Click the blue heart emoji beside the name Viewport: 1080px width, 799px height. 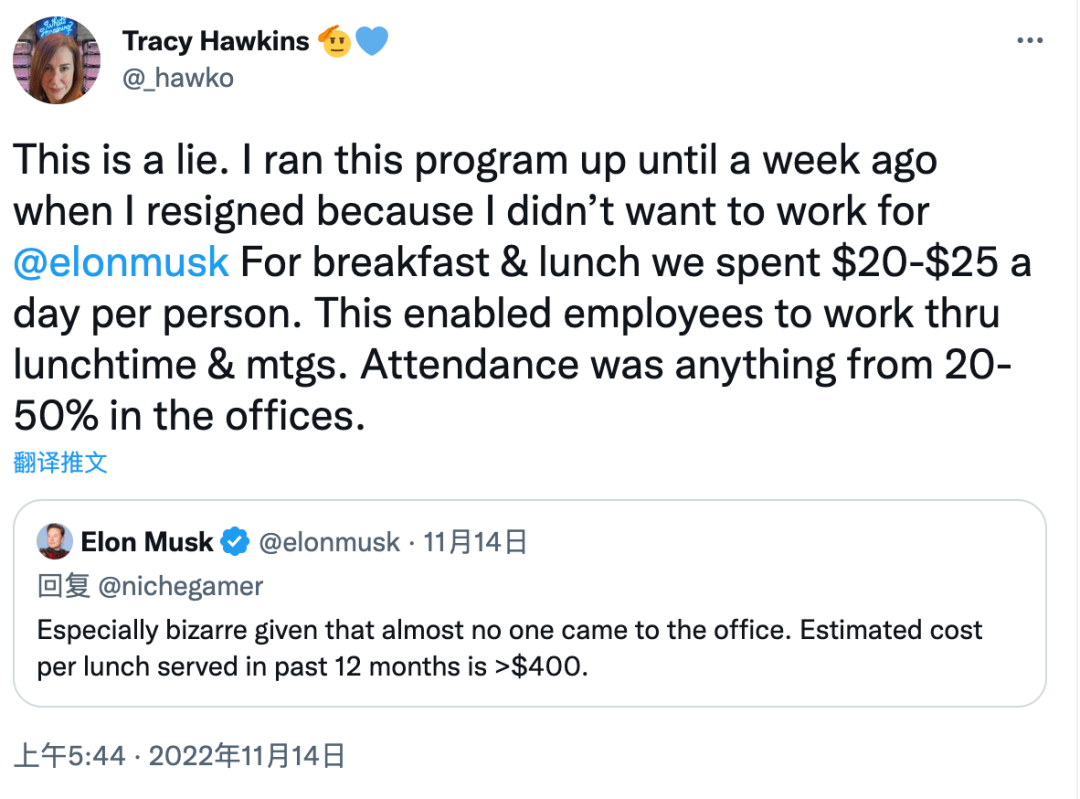[372, 41]
